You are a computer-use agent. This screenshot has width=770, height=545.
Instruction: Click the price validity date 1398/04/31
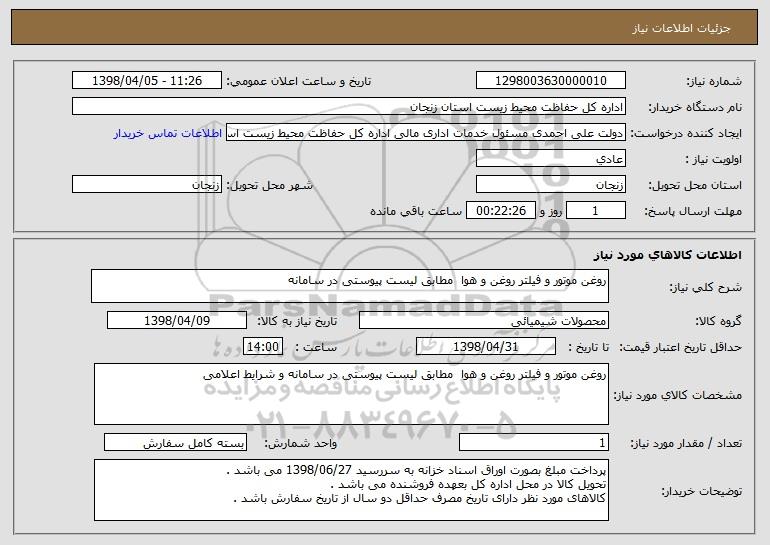pos(486,347)
